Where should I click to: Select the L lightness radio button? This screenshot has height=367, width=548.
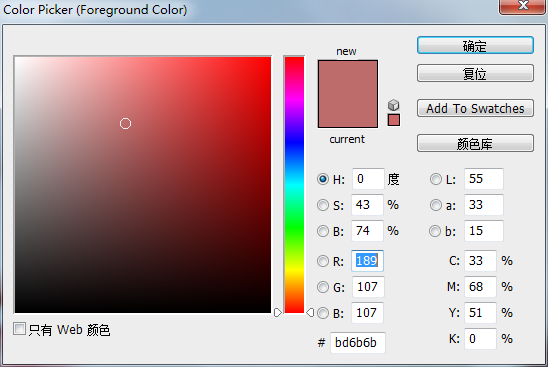coord(435,179)
